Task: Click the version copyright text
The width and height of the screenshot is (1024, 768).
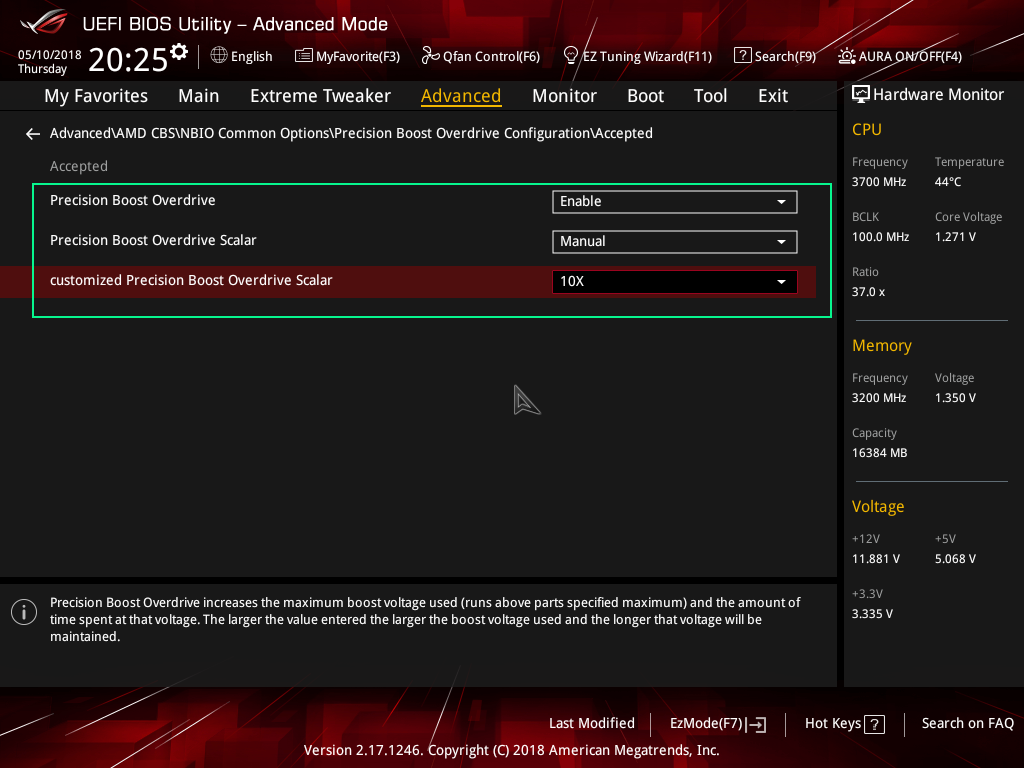Action: pos(511,750)
